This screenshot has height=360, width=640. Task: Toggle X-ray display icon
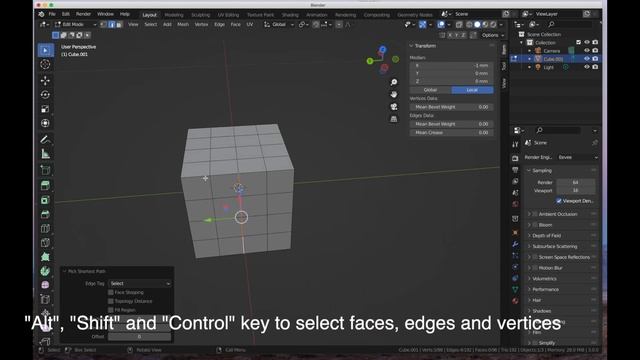459,24
